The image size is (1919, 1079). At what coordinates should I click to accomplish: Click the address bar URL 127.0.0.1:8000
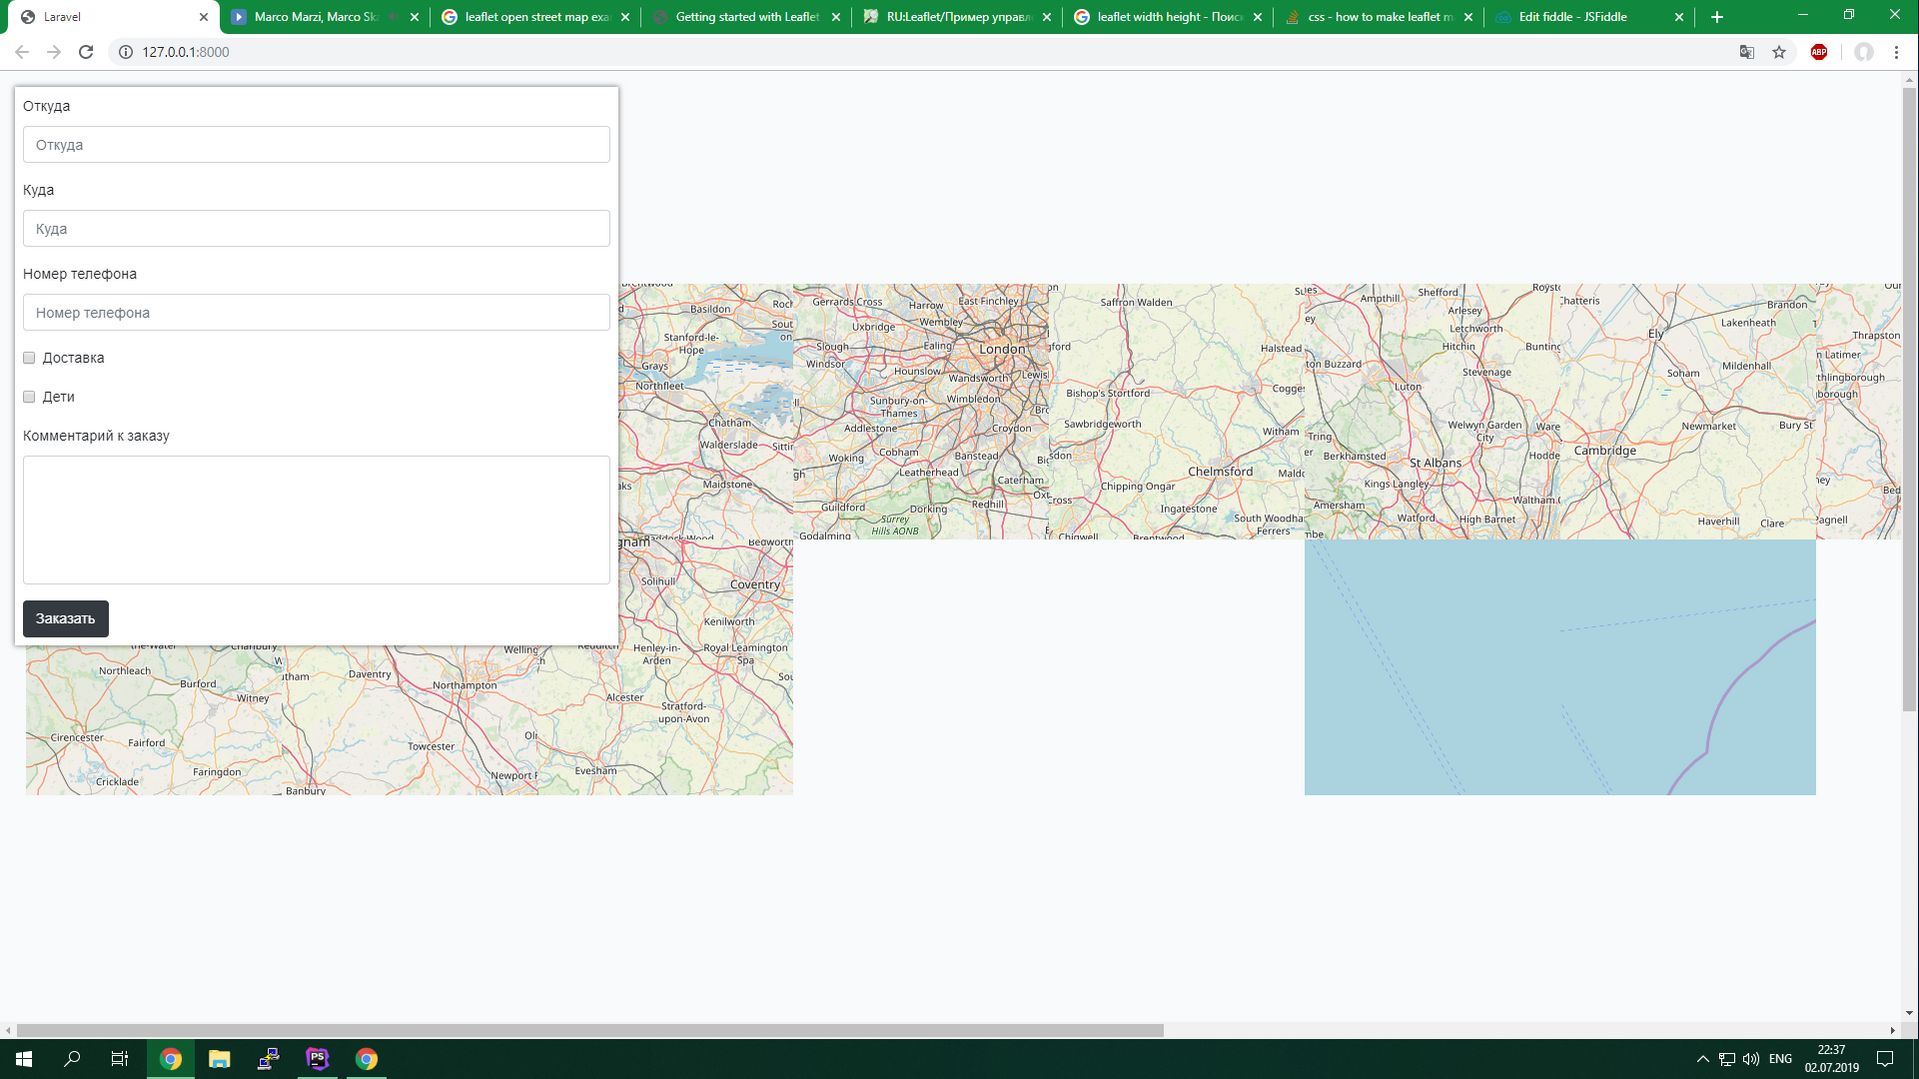pyautogui.click(x=186, y=52)
